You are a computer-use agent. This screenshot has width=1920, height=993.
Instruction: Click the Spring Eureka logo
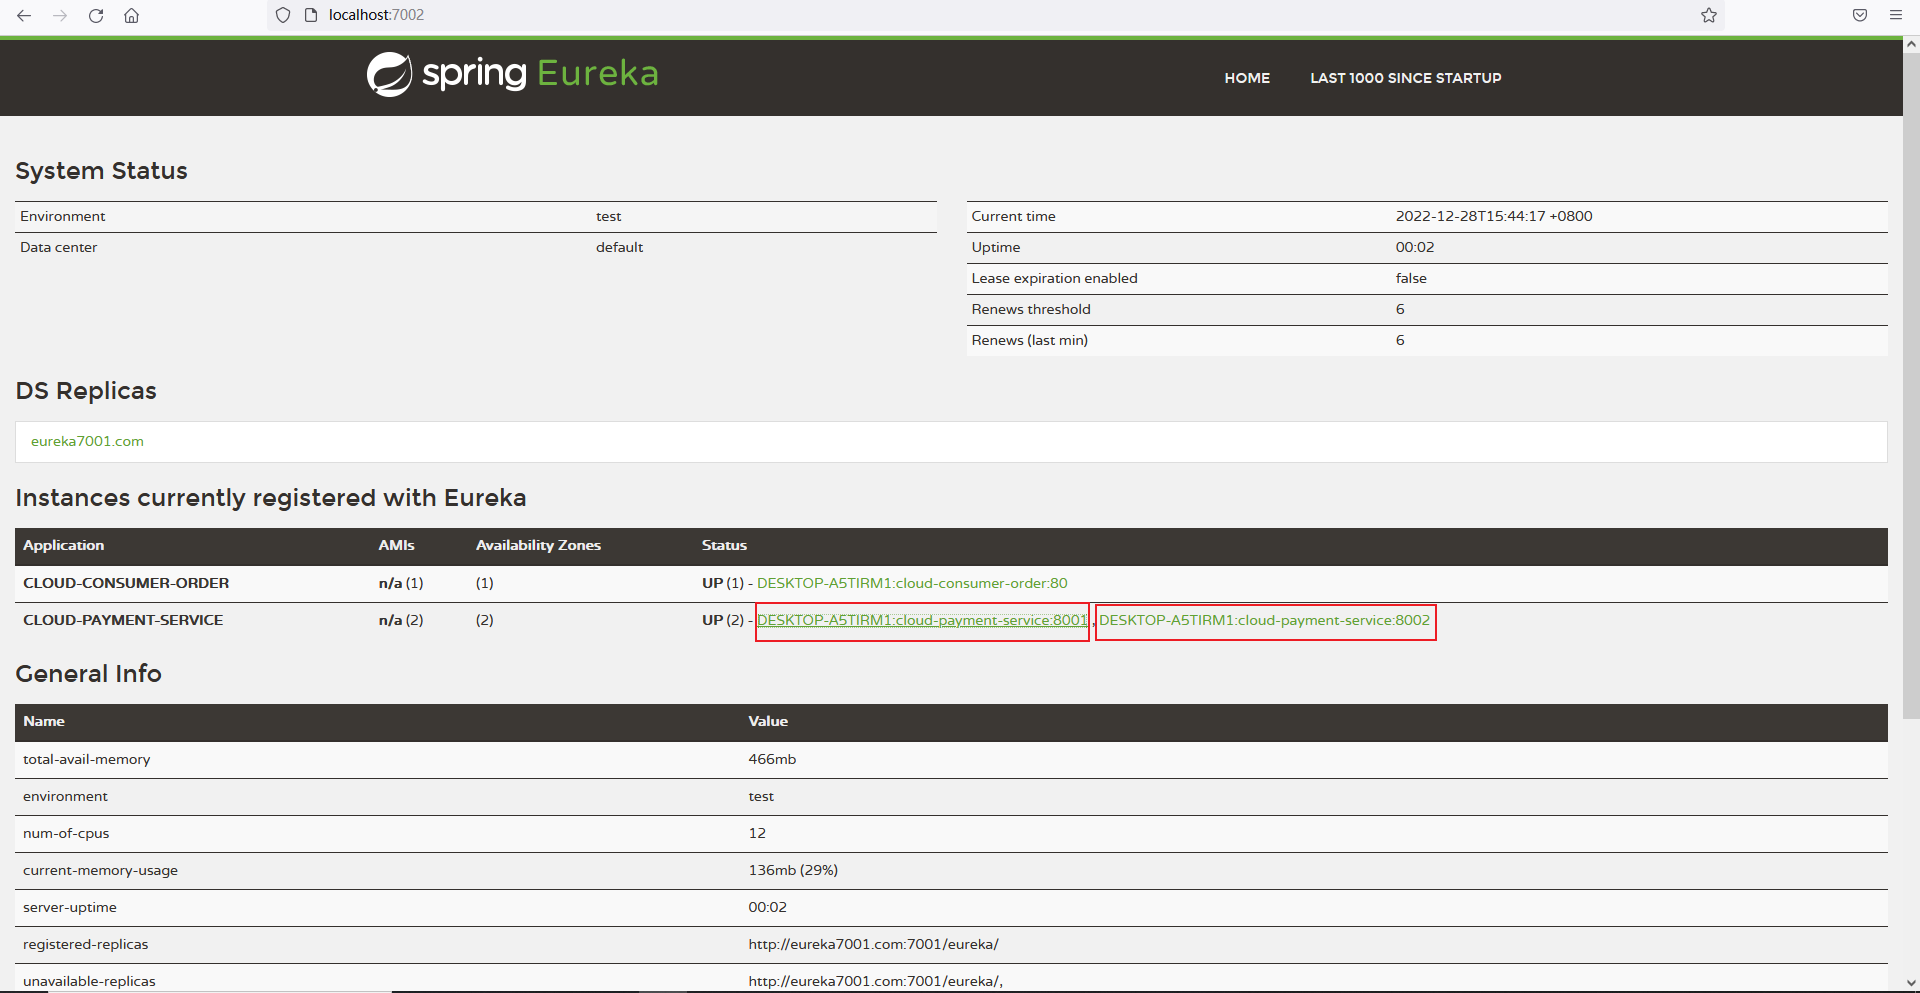(512, 74)
